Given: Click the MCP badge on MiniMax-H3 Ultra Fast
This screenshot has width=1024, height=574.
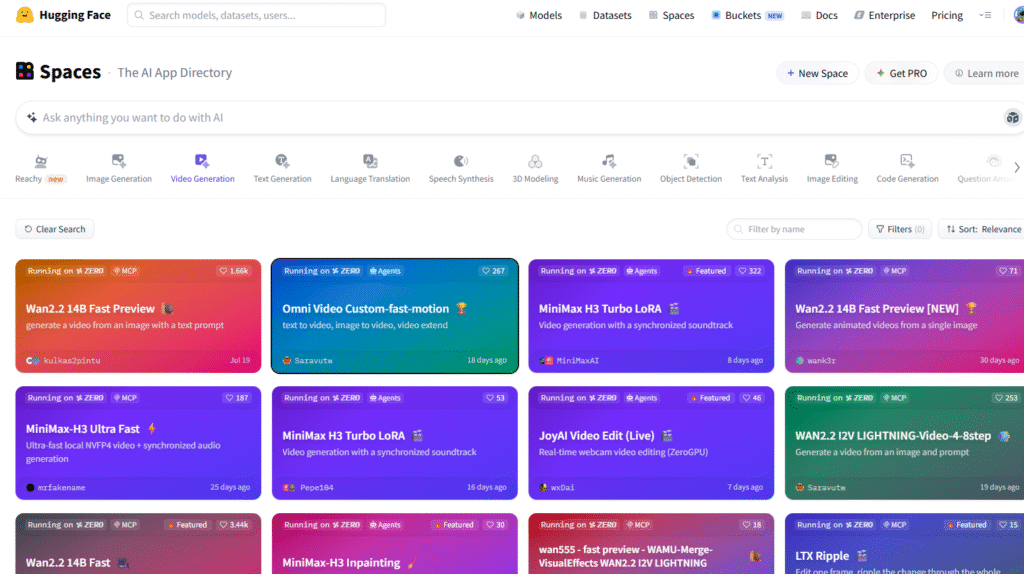Looking at the screenshot, I should click(125, 398).
